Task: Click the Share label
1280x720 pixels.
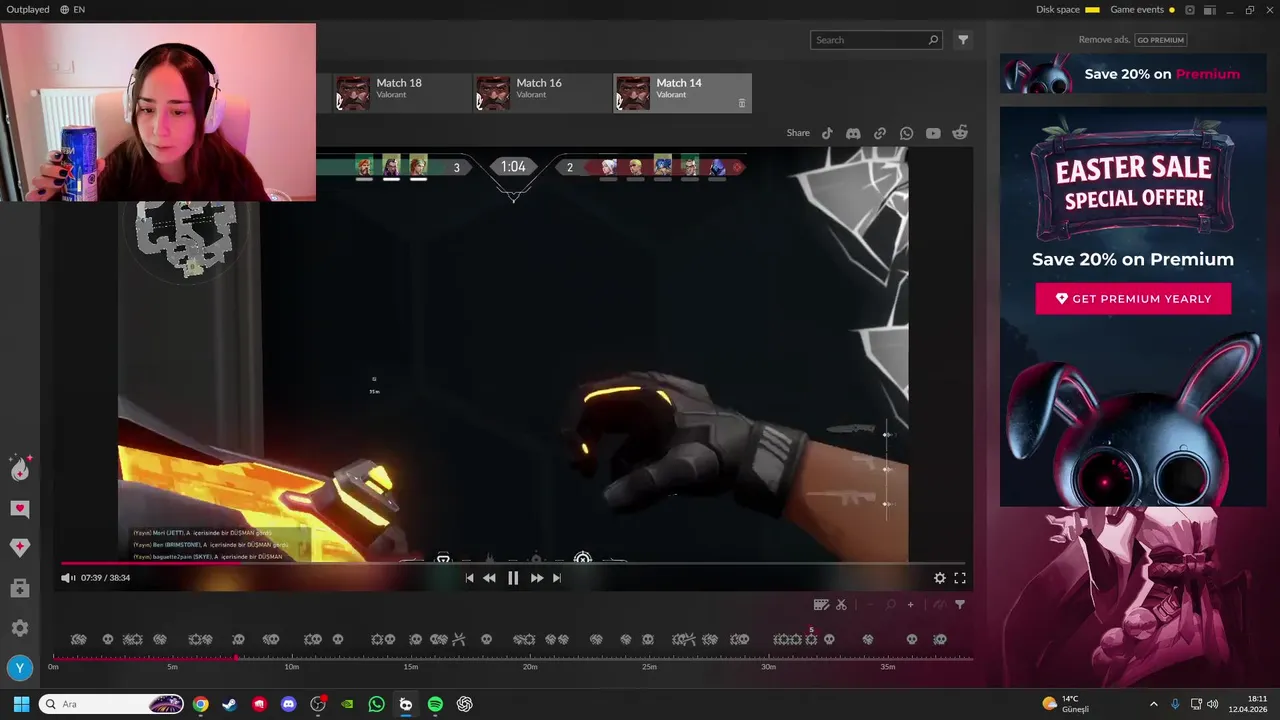Action: [x=798, y=133]
